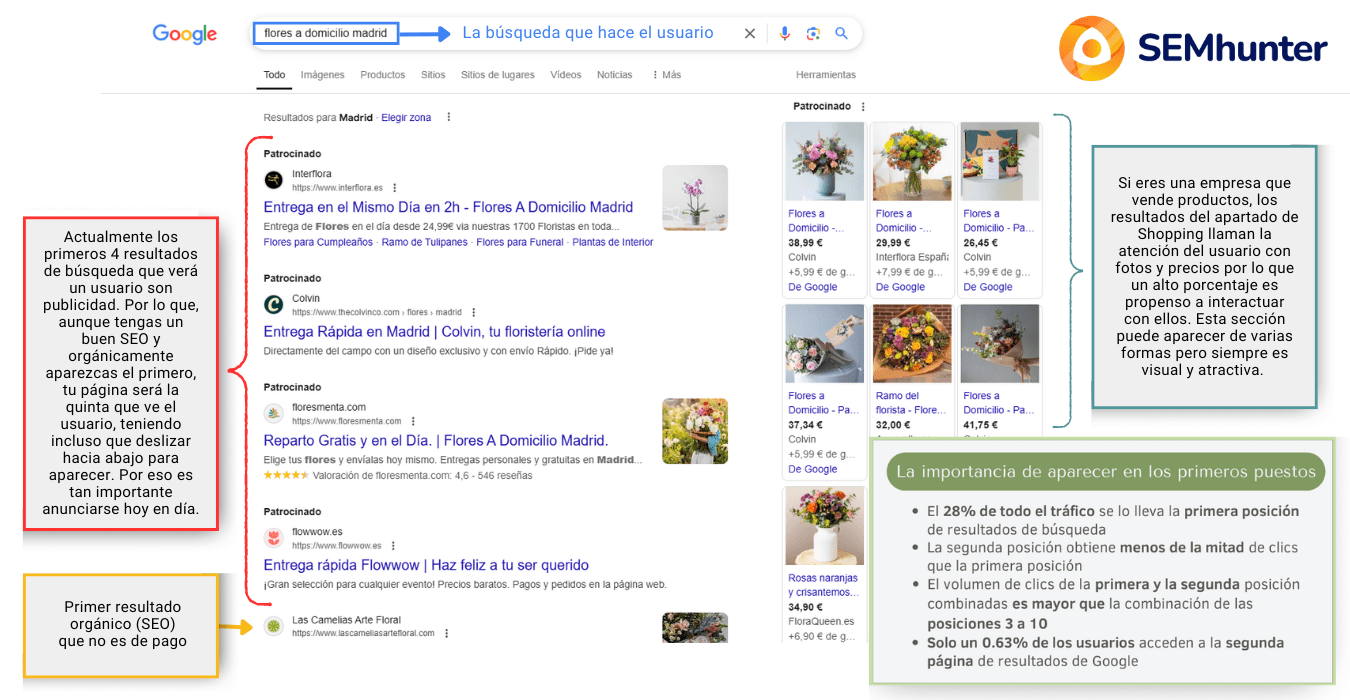Open the 41,75 € shopping product image
Viewport: 1350px width, 700px height.
tap(999, 345)
